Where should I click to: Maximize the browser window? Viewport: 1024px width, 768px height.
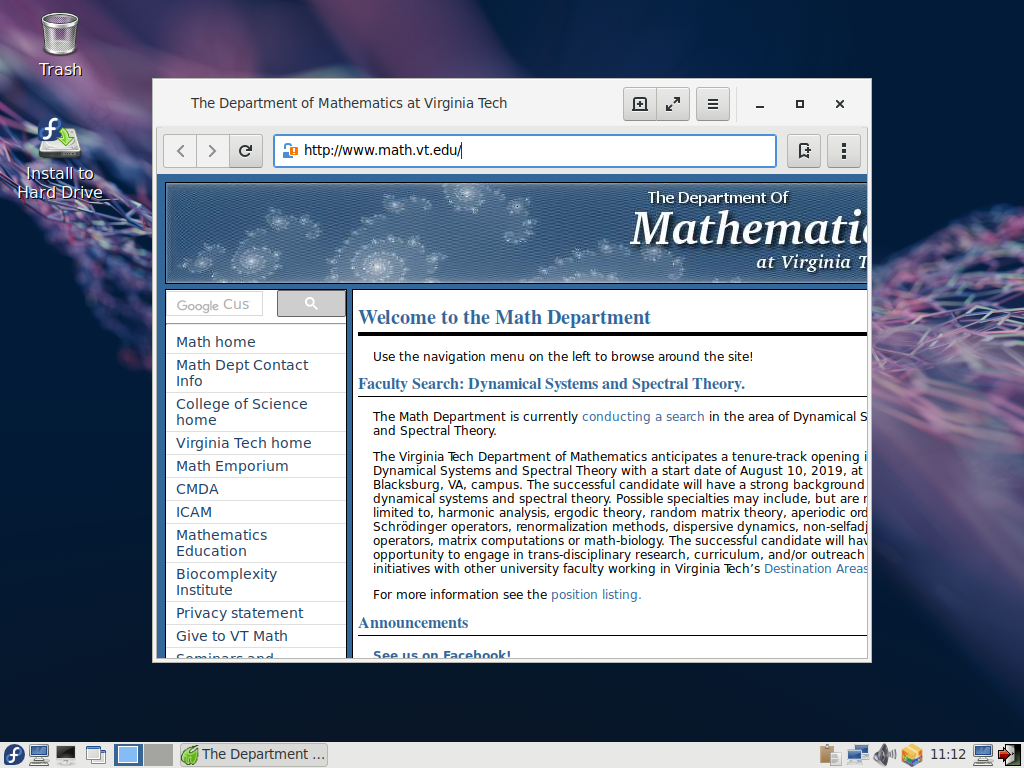click(799, 104)
